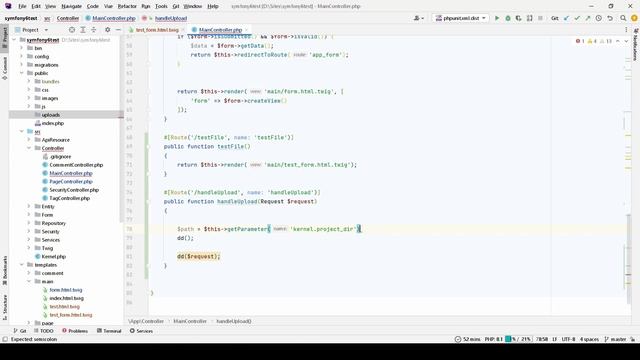Expand the Entity folder

[29, 207]
